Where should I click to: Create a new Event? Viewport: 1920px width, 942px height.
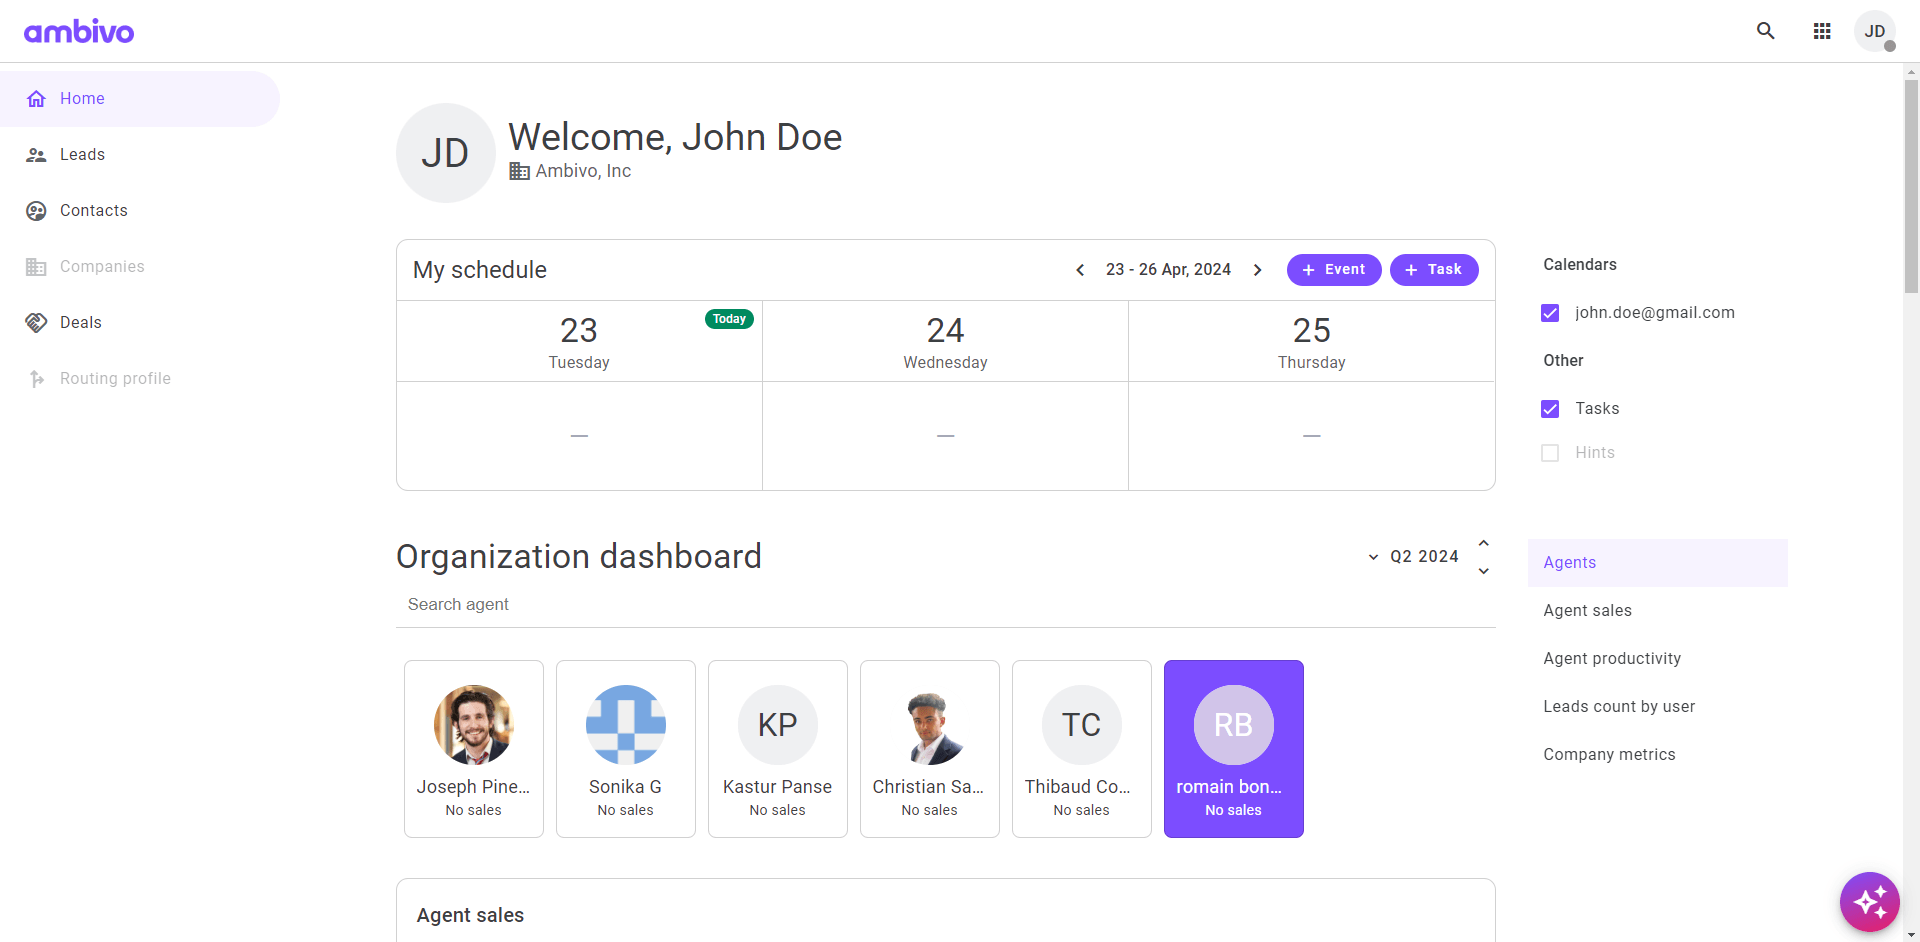tap(1333, 269)
